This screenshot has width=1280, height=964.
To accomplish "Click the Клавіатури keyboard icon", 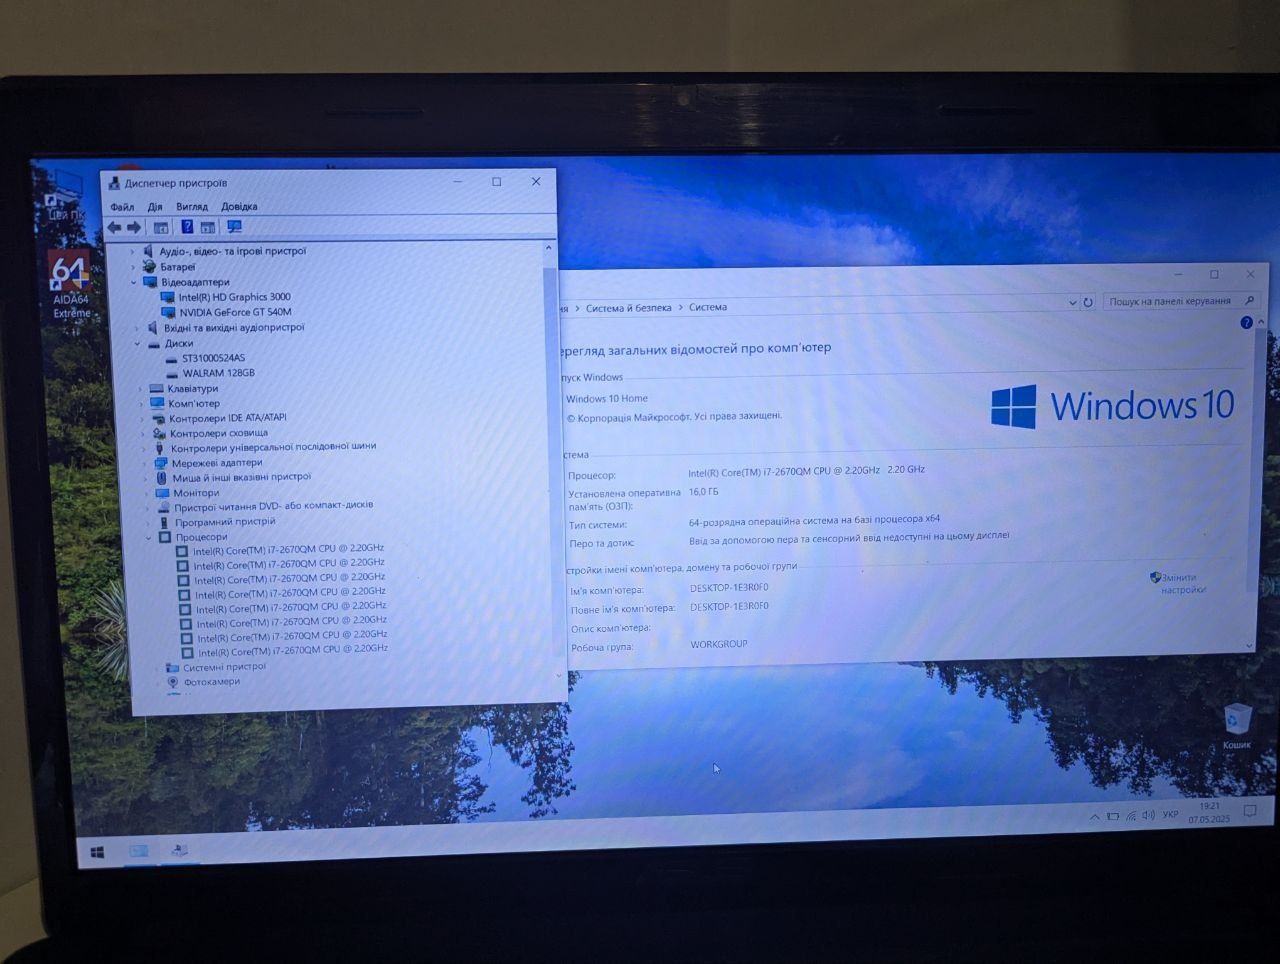I will [x=156, y=389].
